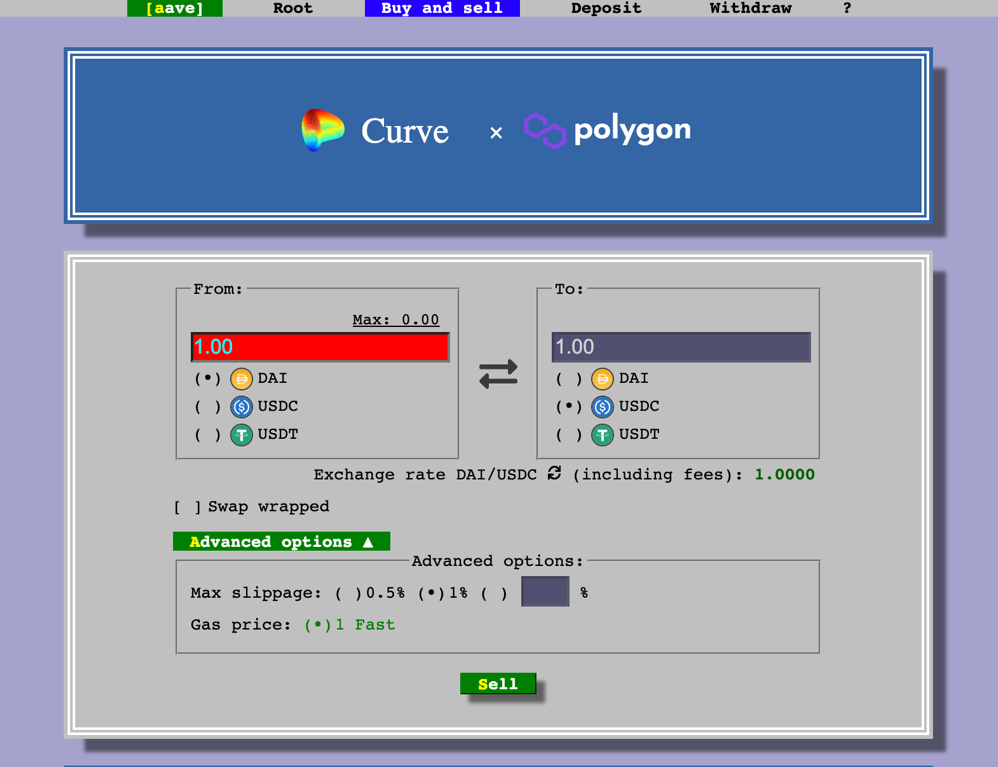
Task: Click the From amount input field
Action: point(320,346)
